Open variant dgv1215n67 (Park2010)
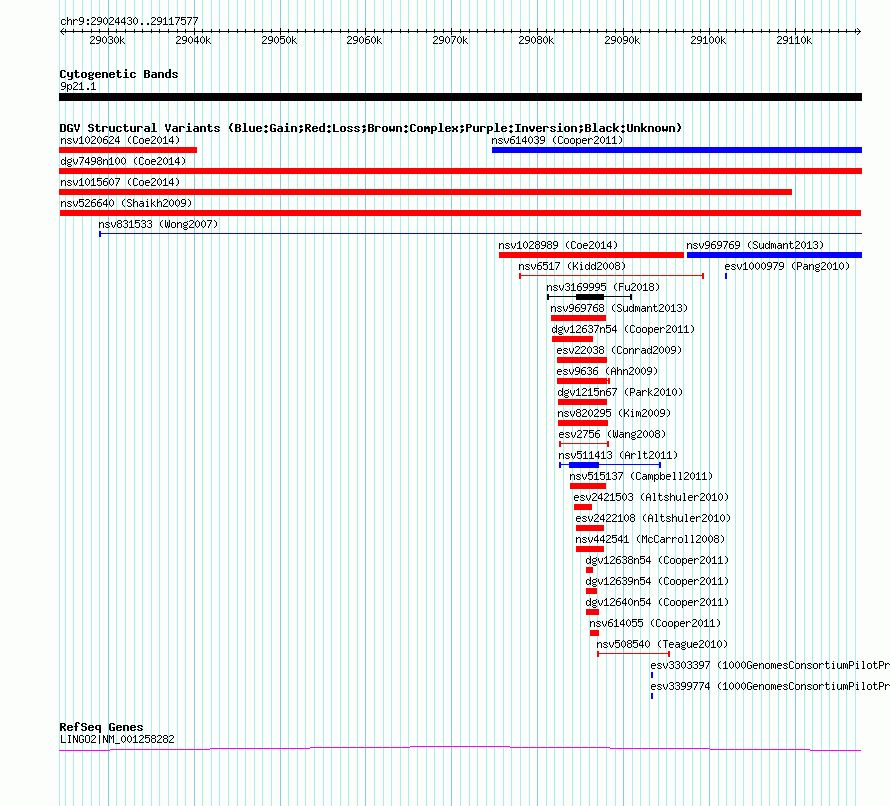This screenshot has height=806, width=890. 620,392
